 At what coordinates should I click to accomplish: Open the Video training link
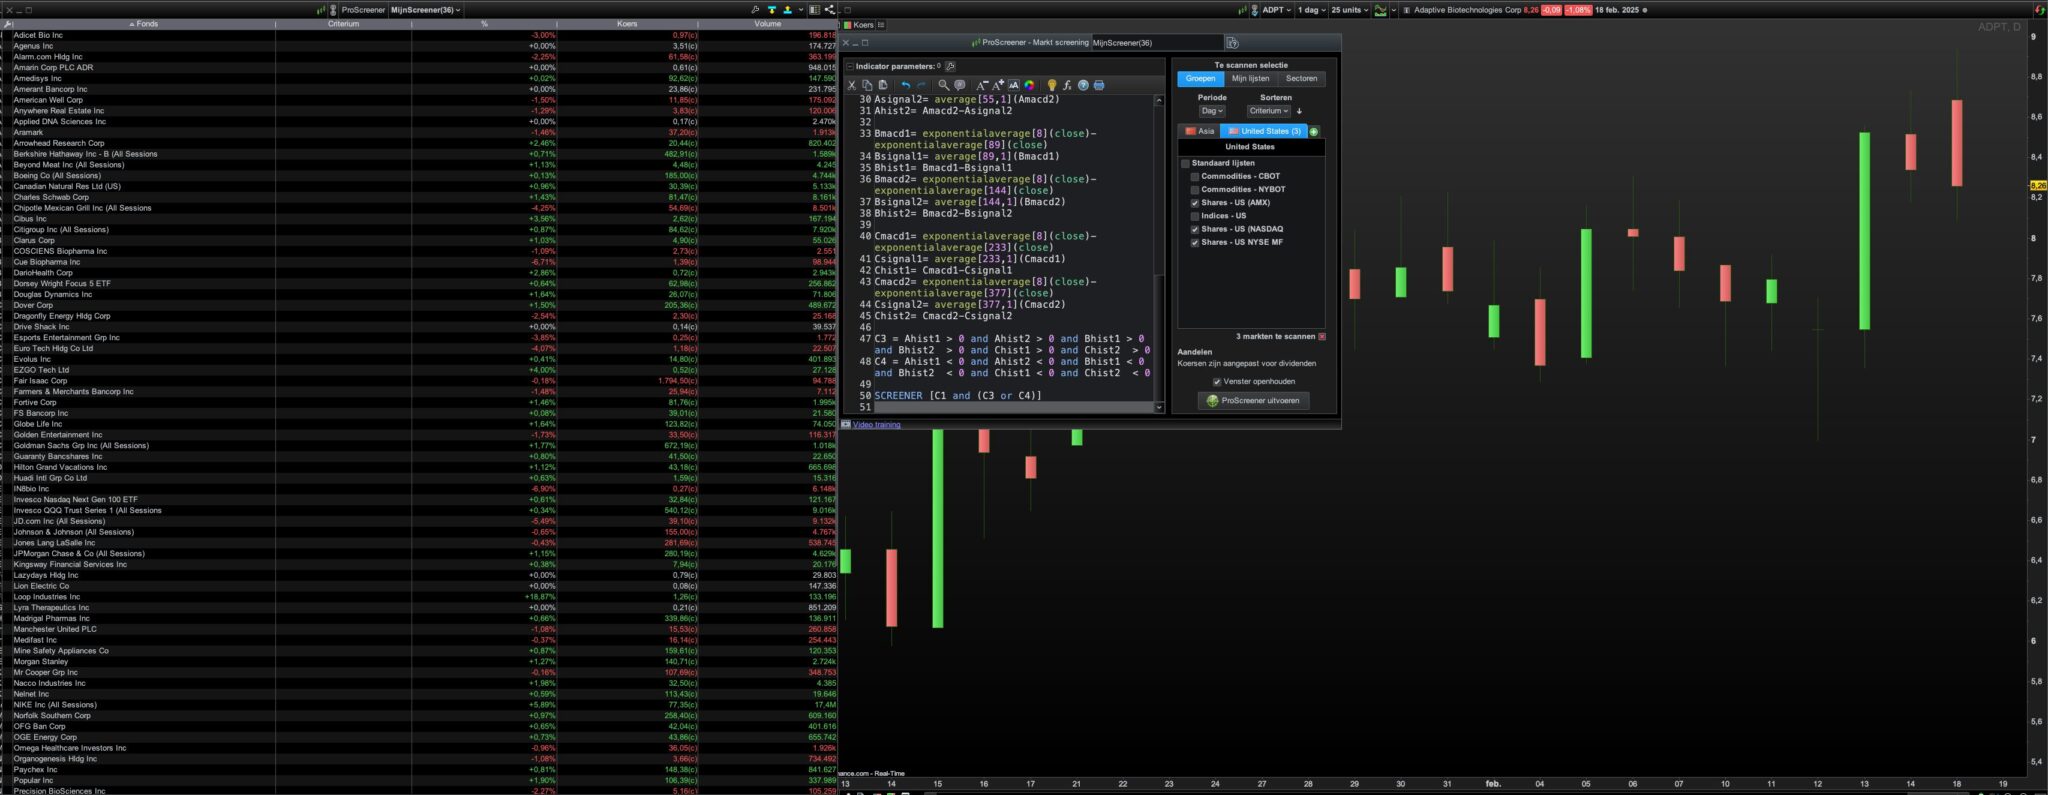(x=876, y=425)
